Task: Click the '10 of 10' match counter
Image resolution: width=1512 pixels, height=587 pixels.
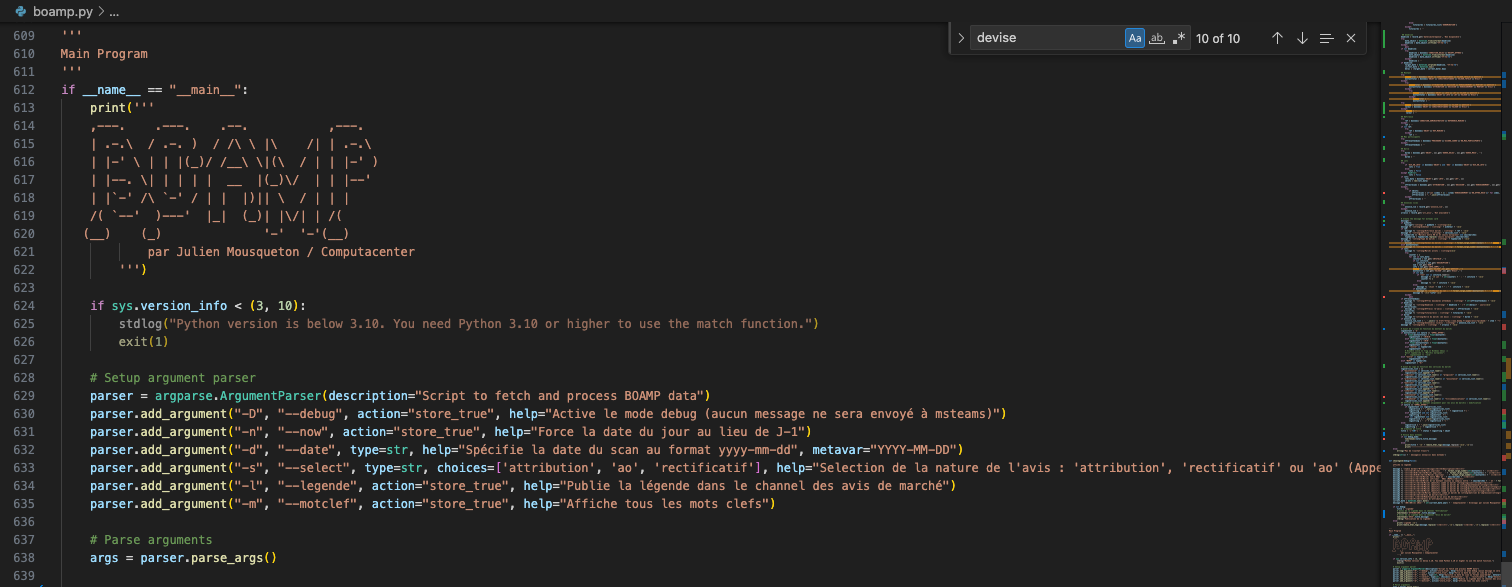Action: (1218, 38)
